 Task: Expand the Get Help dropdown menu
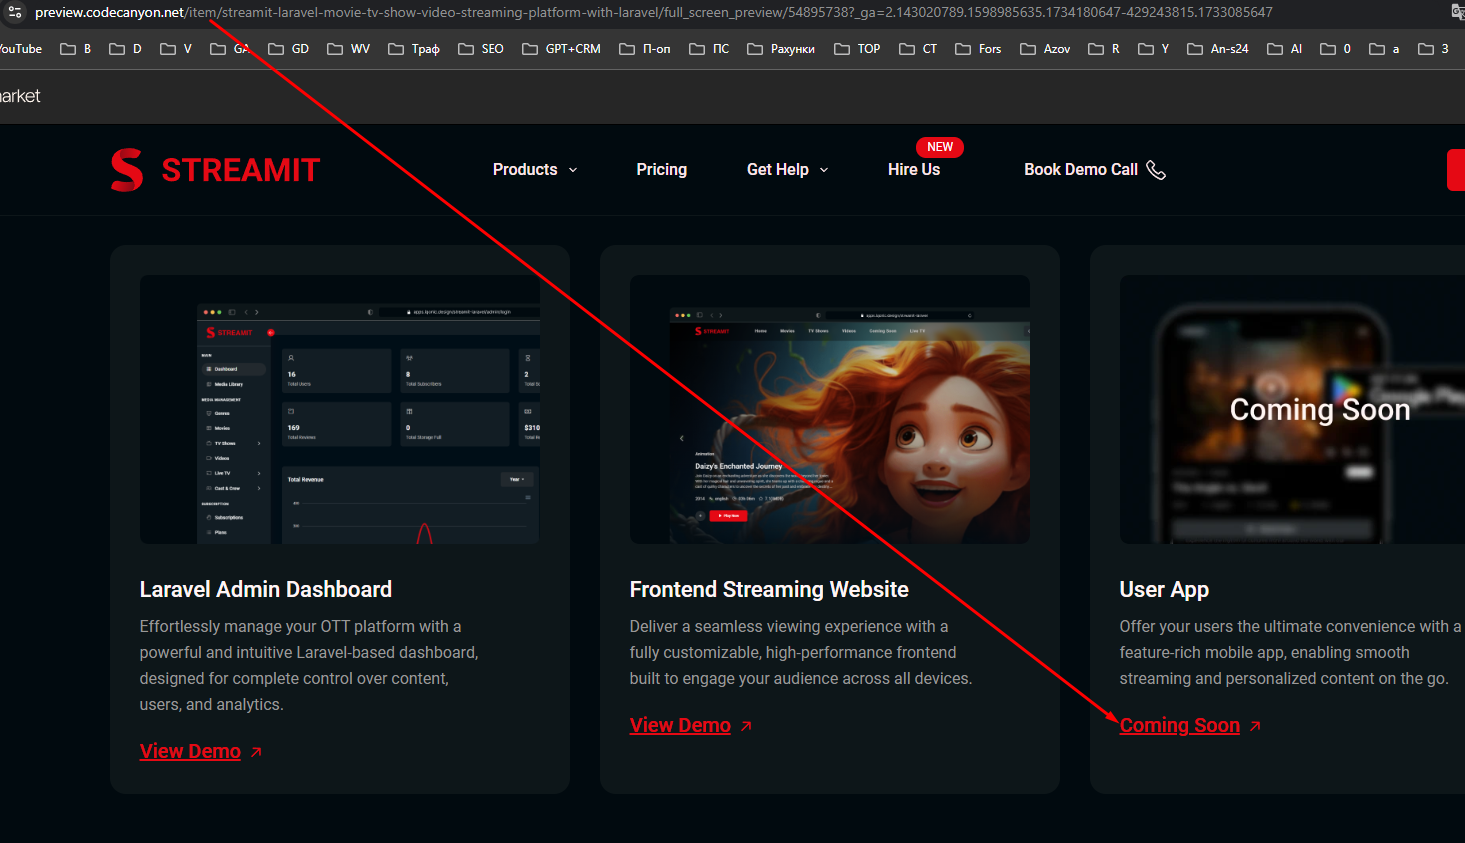(x=787, y=170)
